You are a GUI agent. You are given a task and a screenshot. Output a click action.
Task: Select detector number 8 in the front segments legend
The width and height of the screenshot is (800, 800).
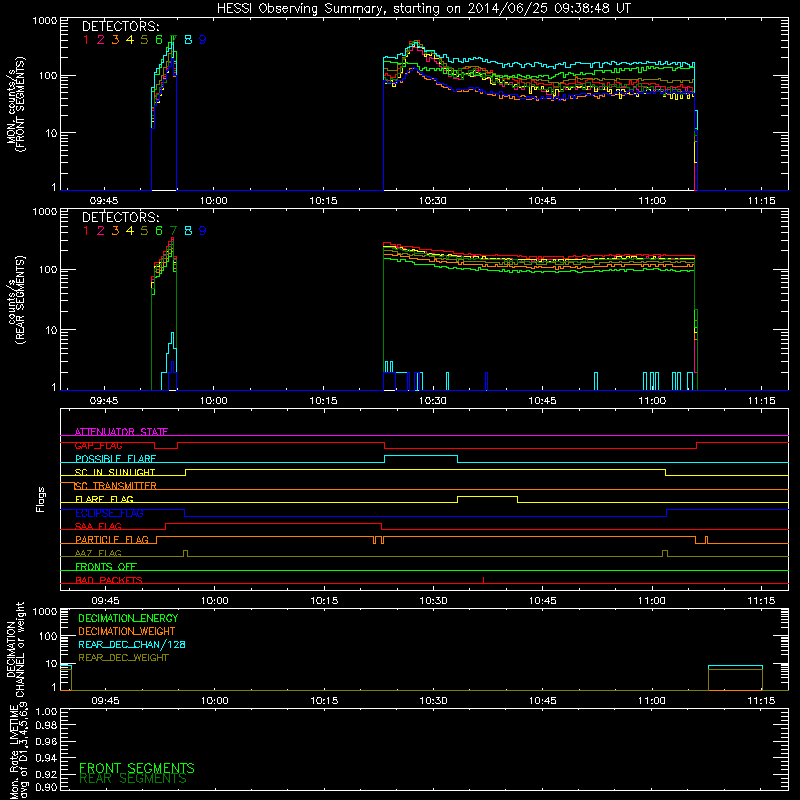[x=188, y=40]
